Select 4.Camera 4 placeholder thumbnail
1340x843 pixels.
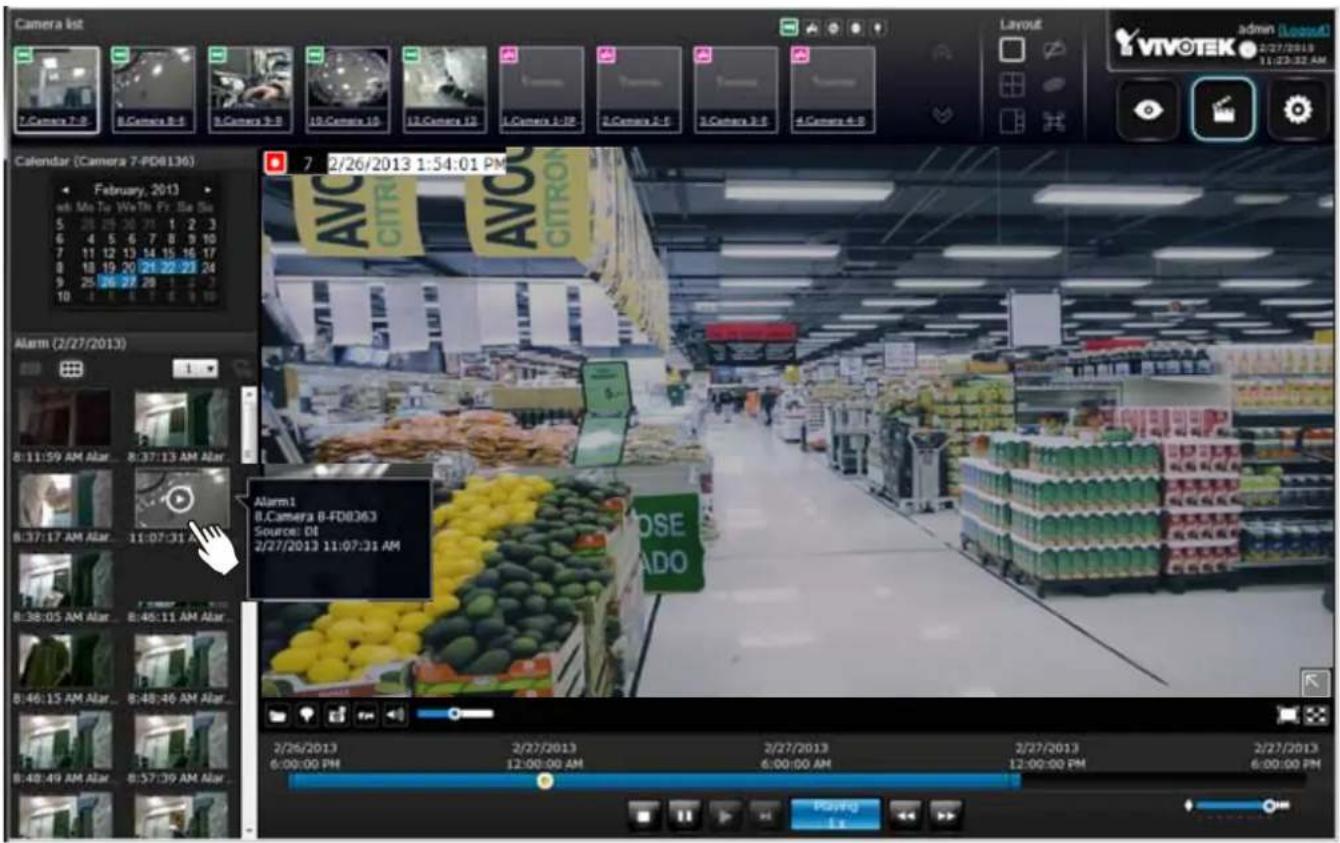(x=833, y=90)
